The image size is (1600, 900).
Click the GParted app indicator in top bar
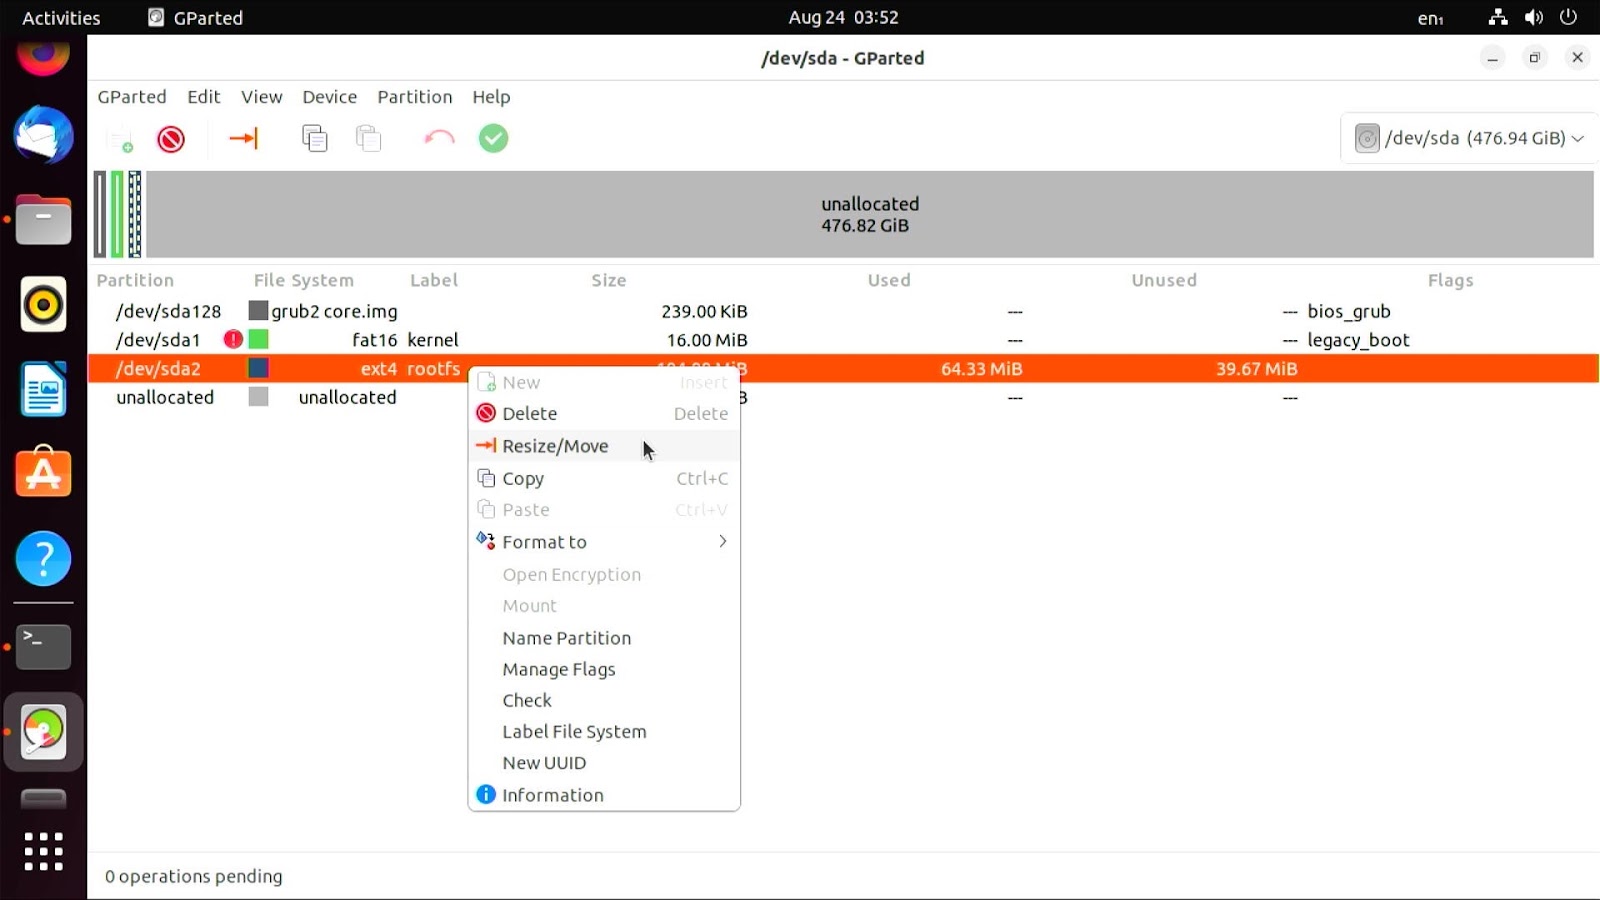click(195, 17)
